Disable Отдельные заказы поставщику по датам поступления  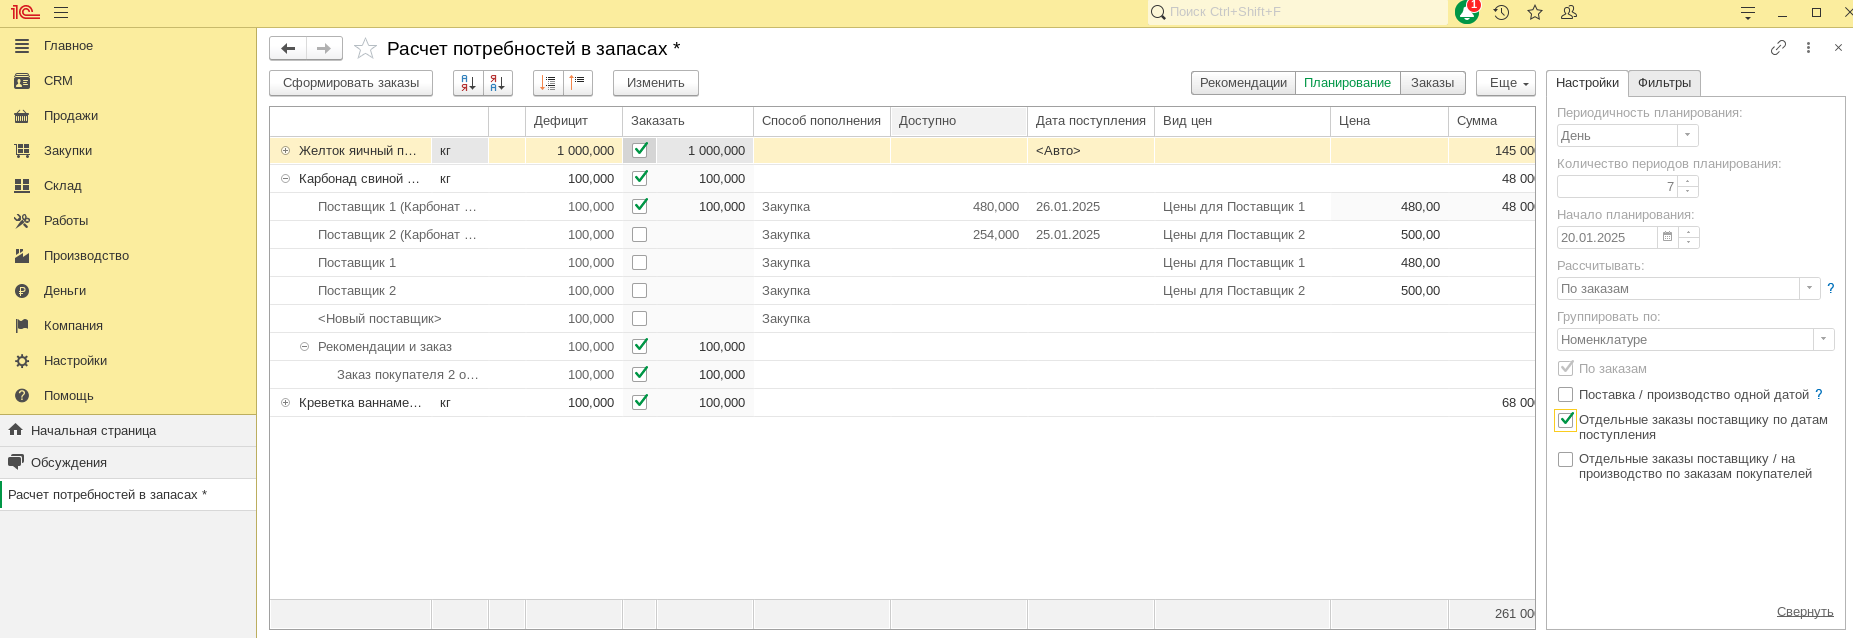pyautogui.click(x=1566, y=420)
